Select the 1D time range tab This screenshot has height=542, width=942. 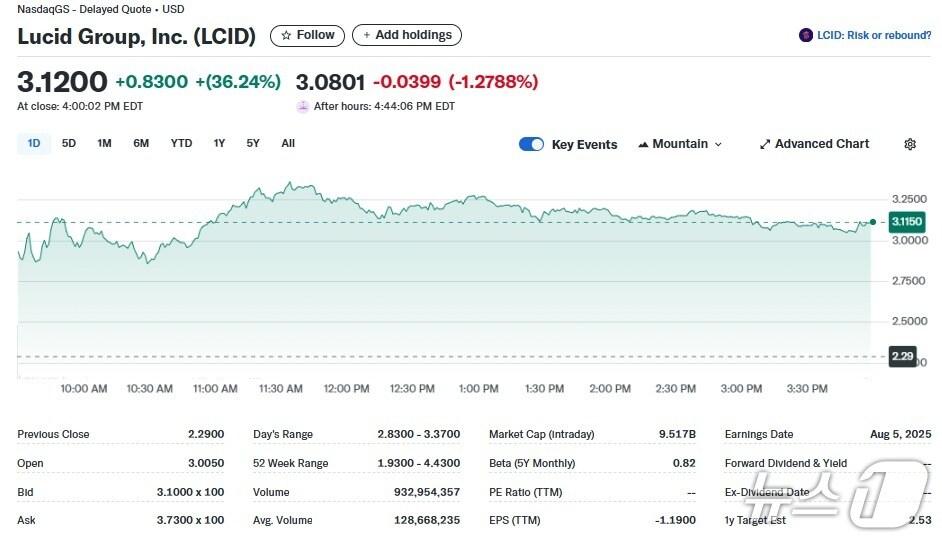coord(34,143)
